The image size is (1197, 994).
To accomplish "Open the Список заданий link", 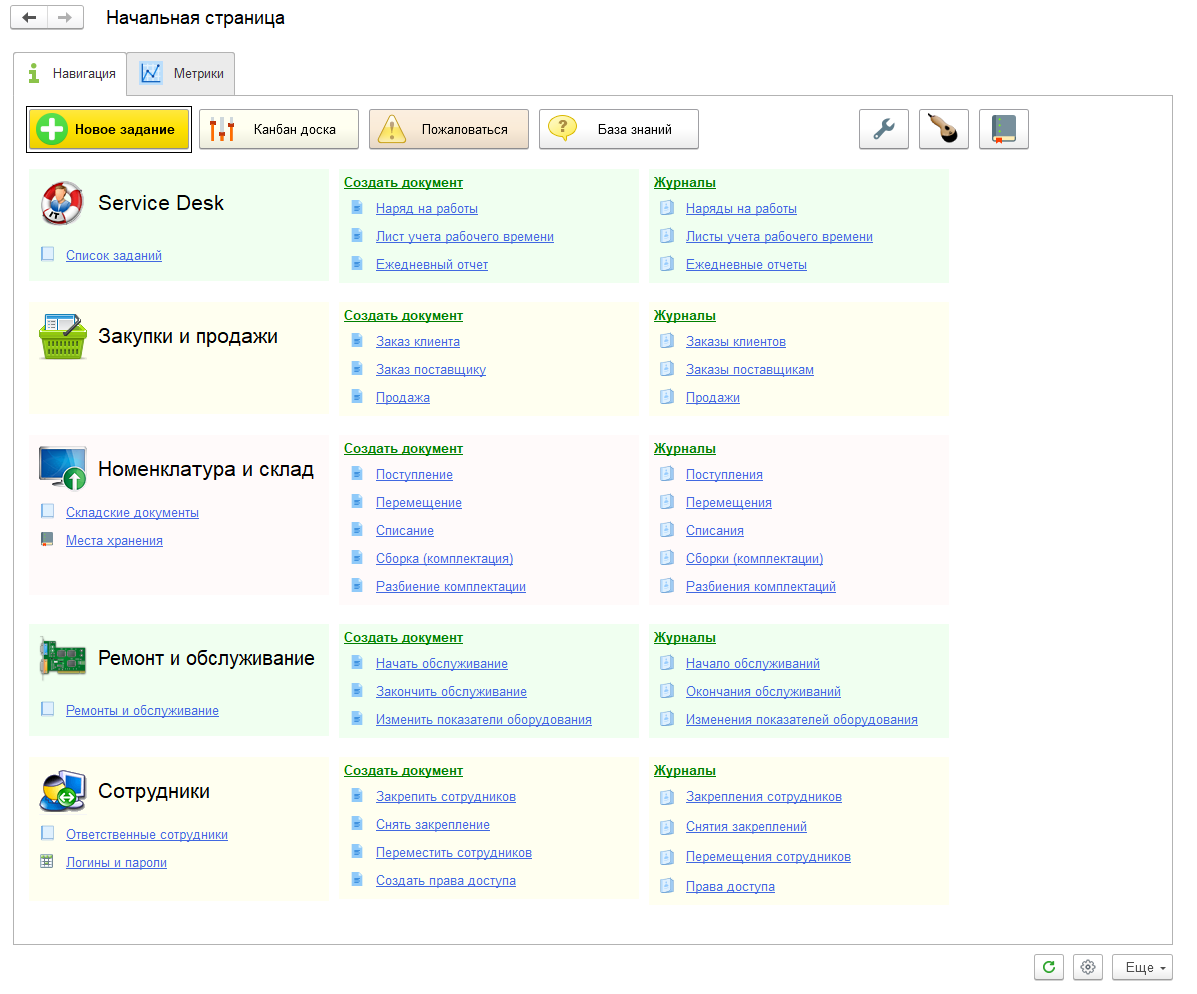I will coord(113,255).
